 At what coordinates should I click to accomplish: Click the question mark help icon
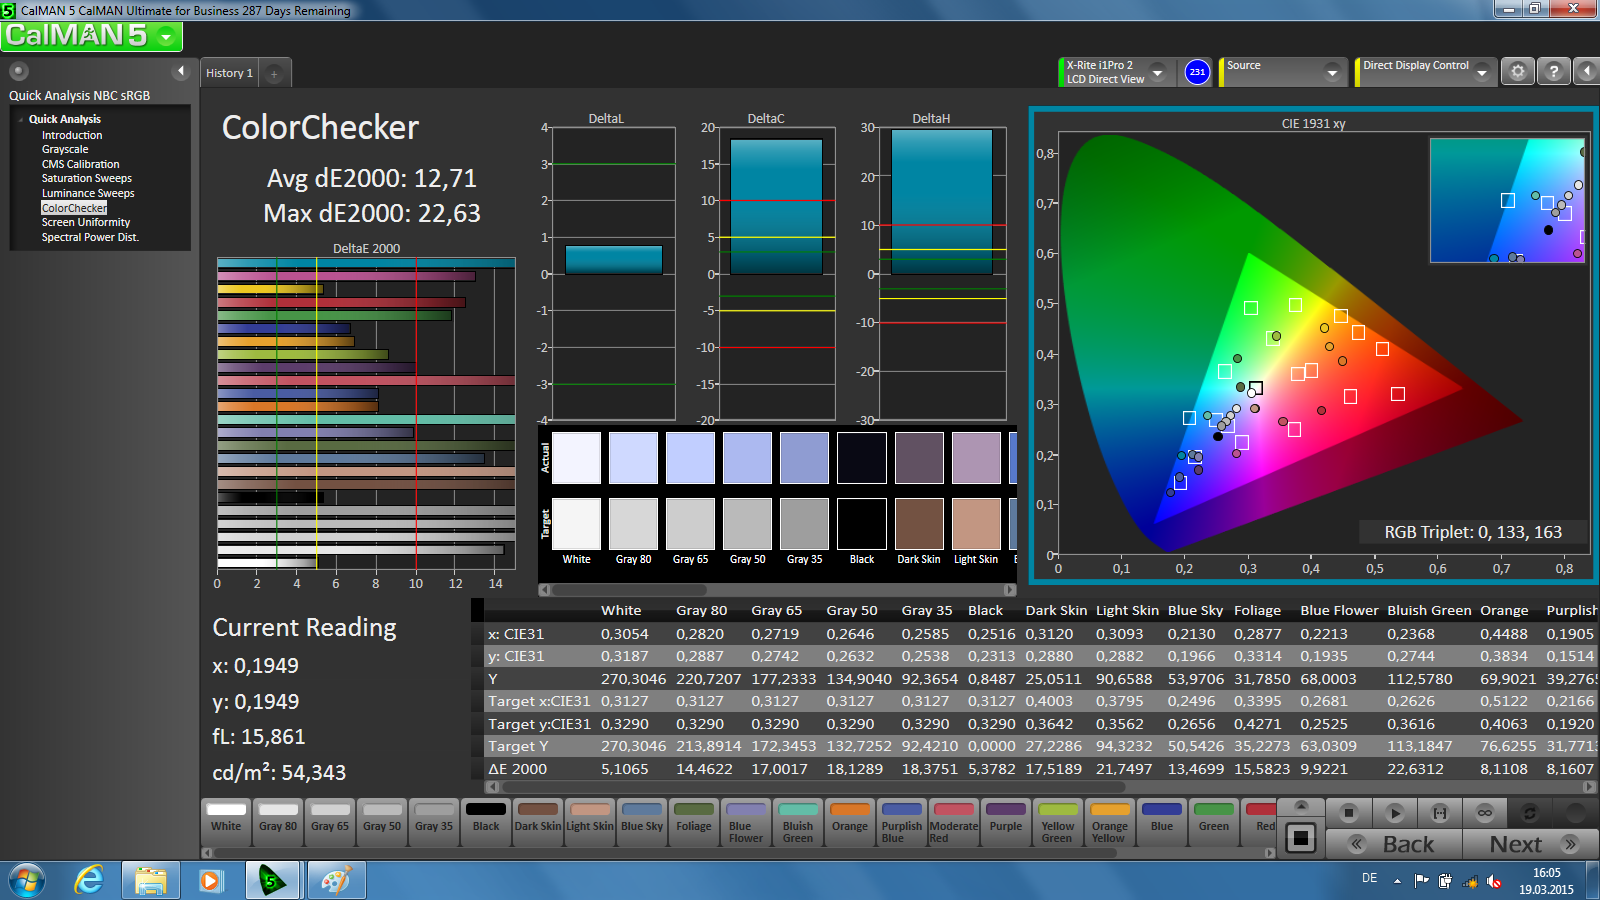pyautogui.click(x=1553, y=72)
